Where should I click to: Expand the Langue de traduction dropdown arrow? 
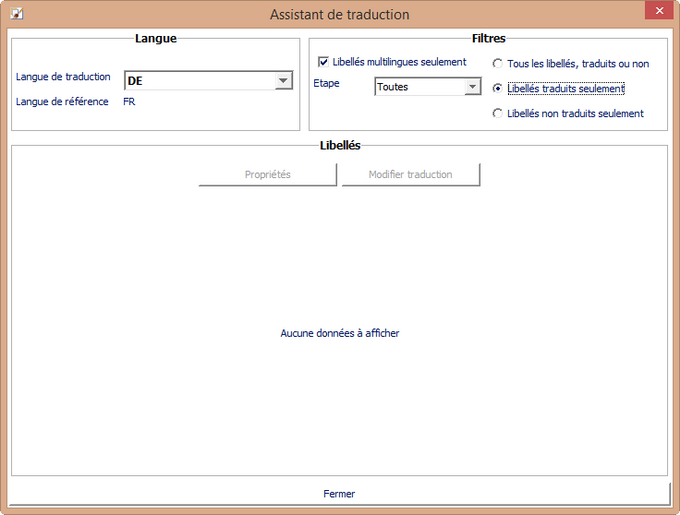point(283,81)
